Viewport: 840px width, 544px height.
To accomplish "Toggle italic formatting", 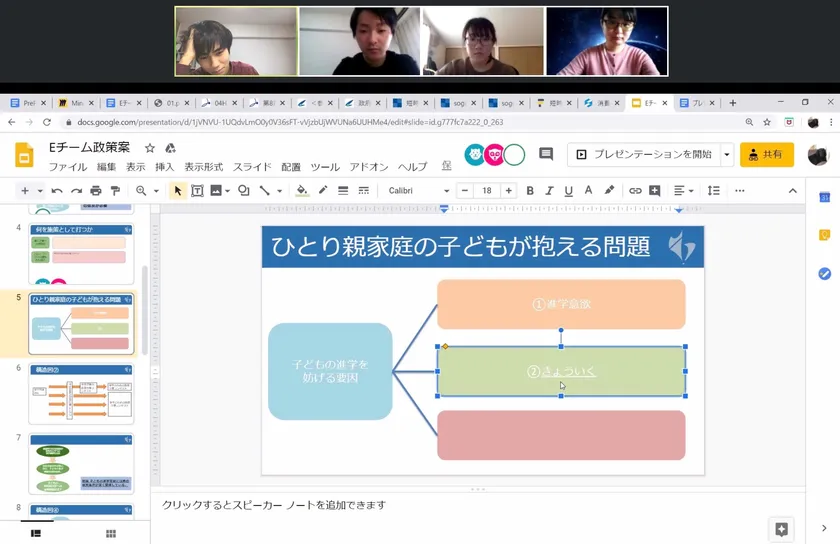I will tap(549, 190).
